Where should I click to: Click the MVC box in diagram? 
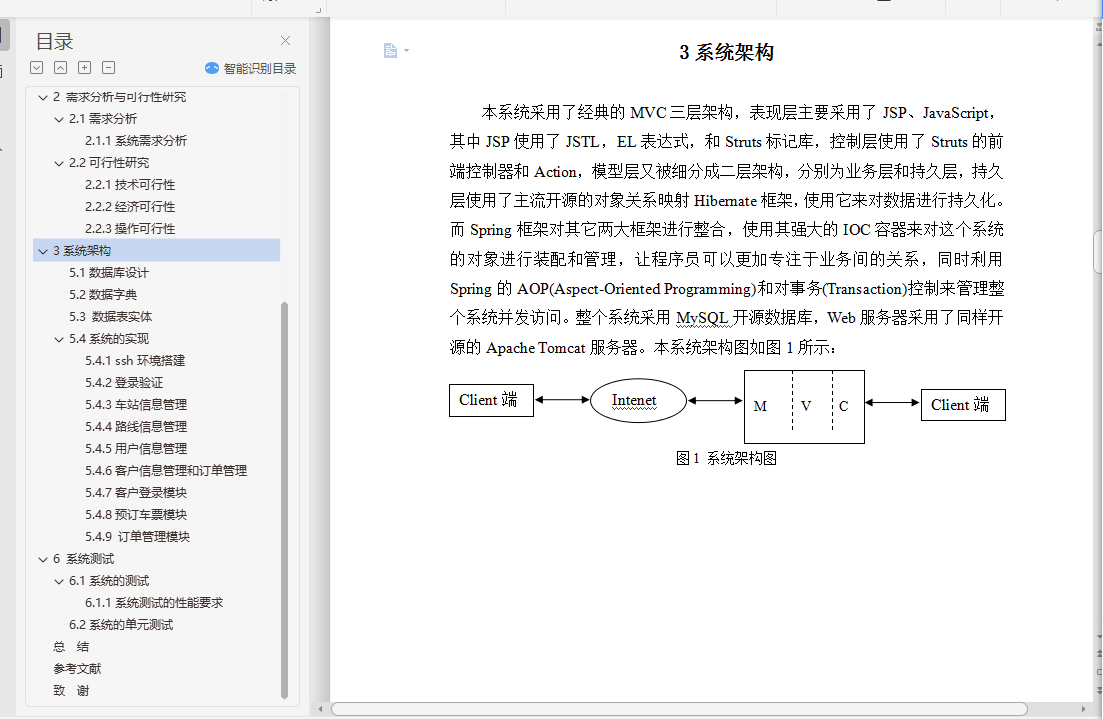pos(804,407)
